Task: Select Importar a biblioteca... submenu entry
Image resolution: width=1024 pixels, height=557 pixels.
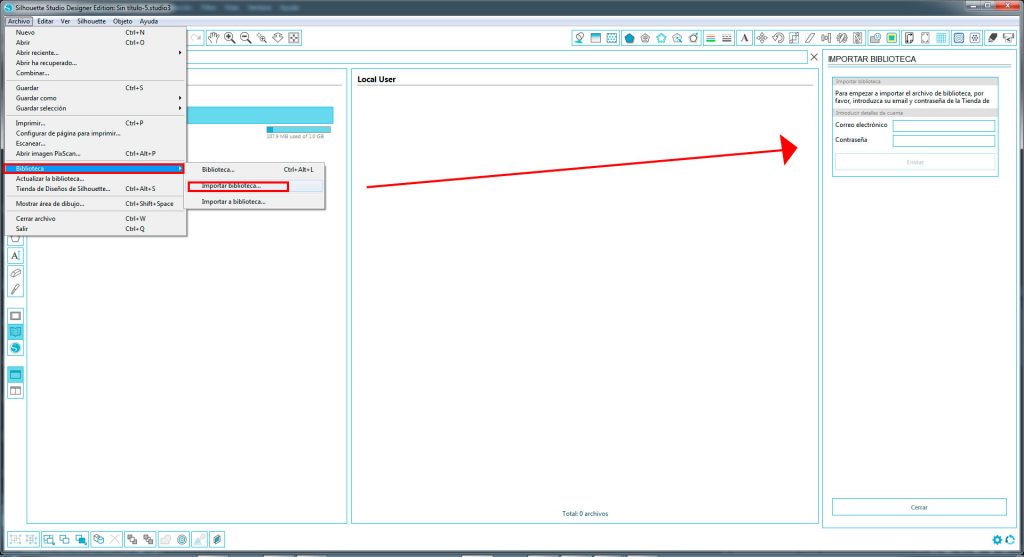Action: (x=255, y=202)
